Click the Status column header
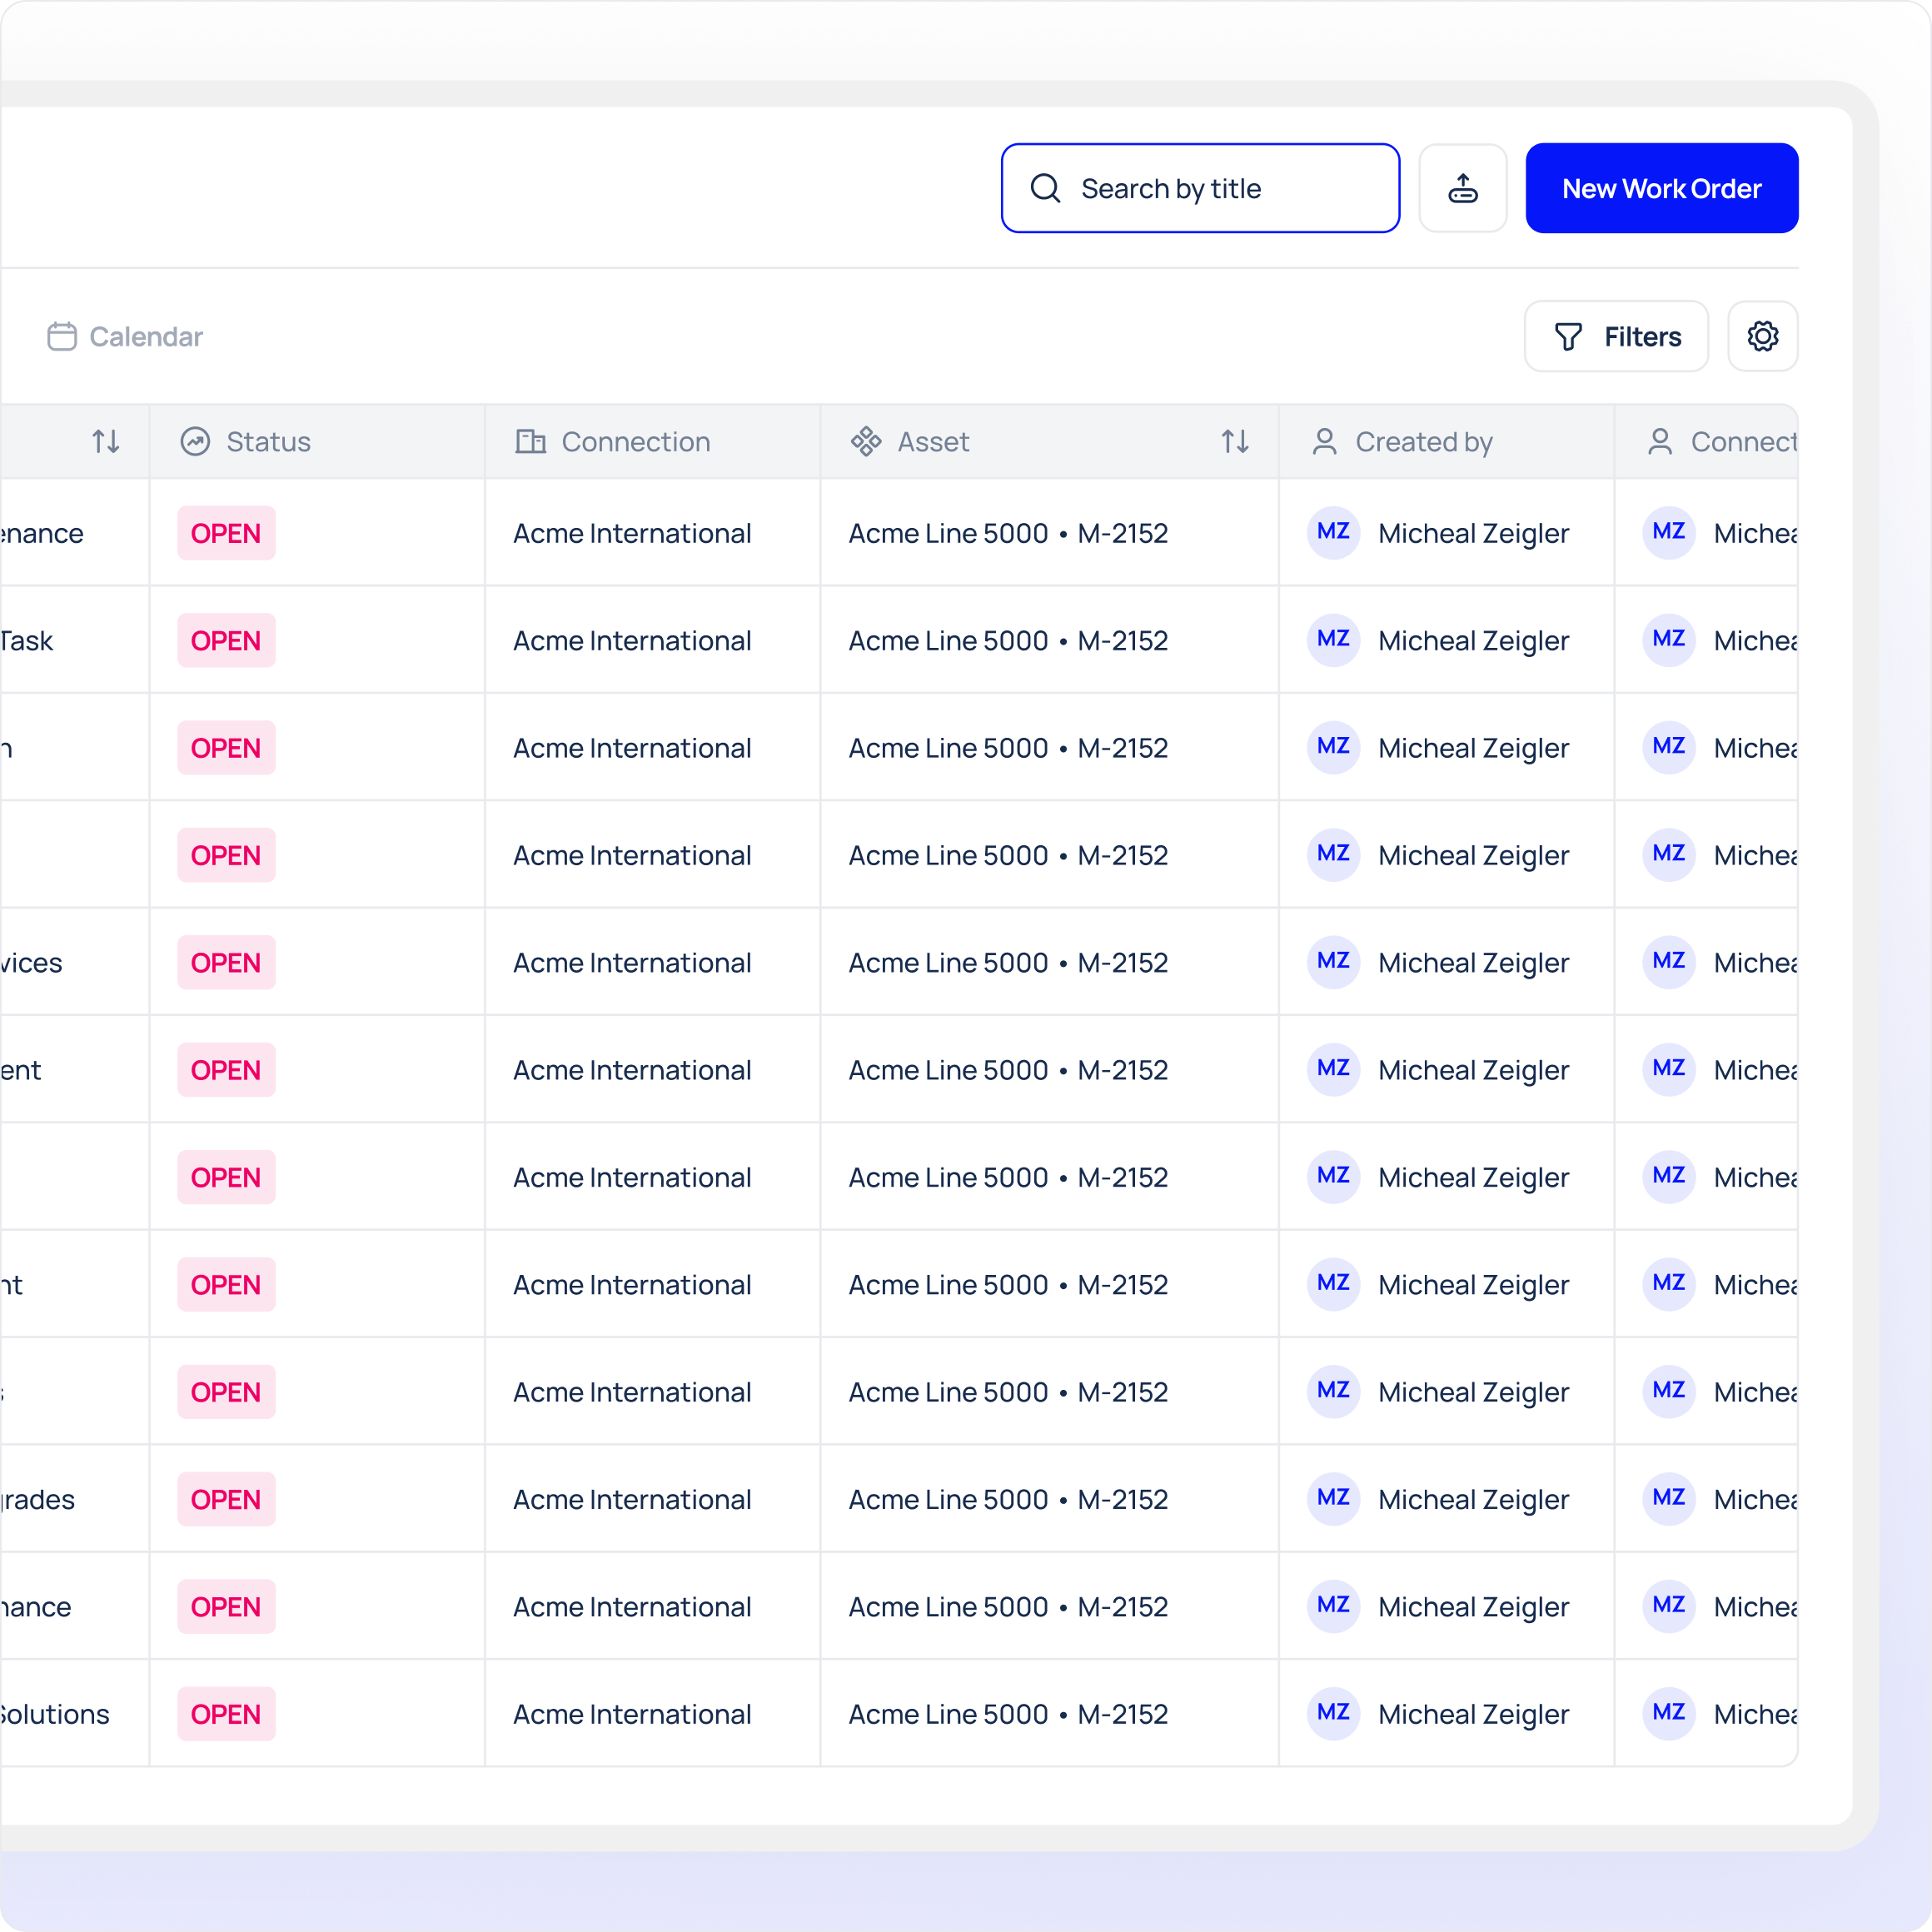The image size is (1932, 1932). pyautogui.click(x=268, y=441)
